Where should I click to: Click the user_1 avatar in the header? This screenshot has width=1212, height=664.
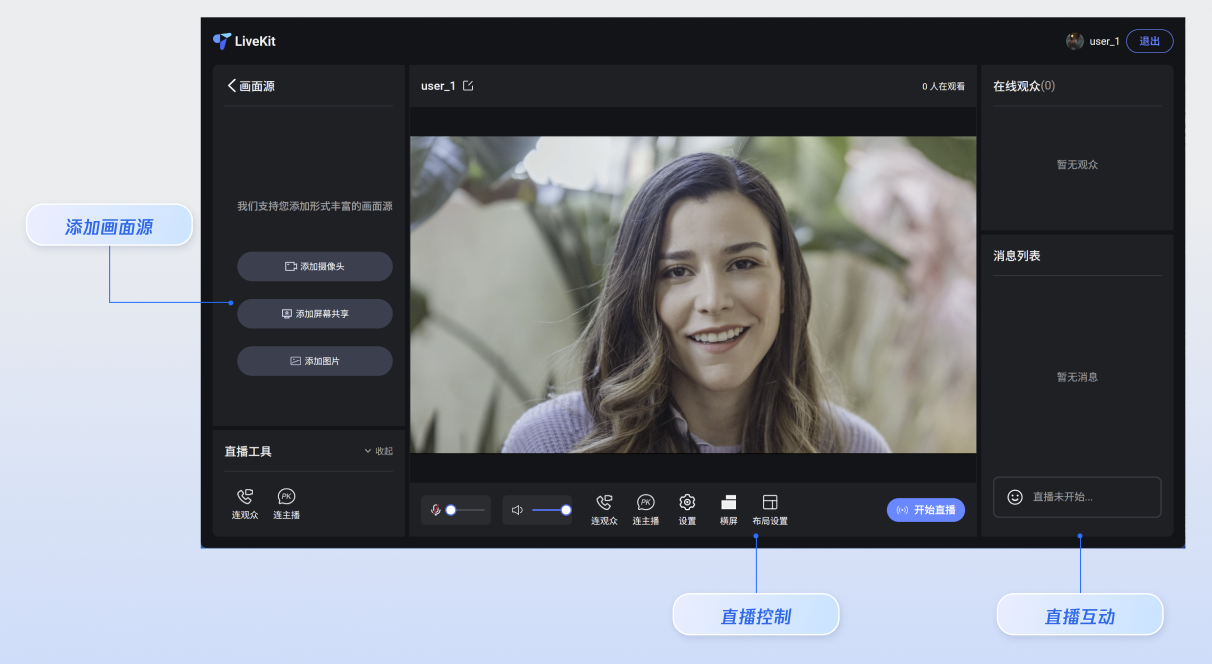coord(1075,41)
